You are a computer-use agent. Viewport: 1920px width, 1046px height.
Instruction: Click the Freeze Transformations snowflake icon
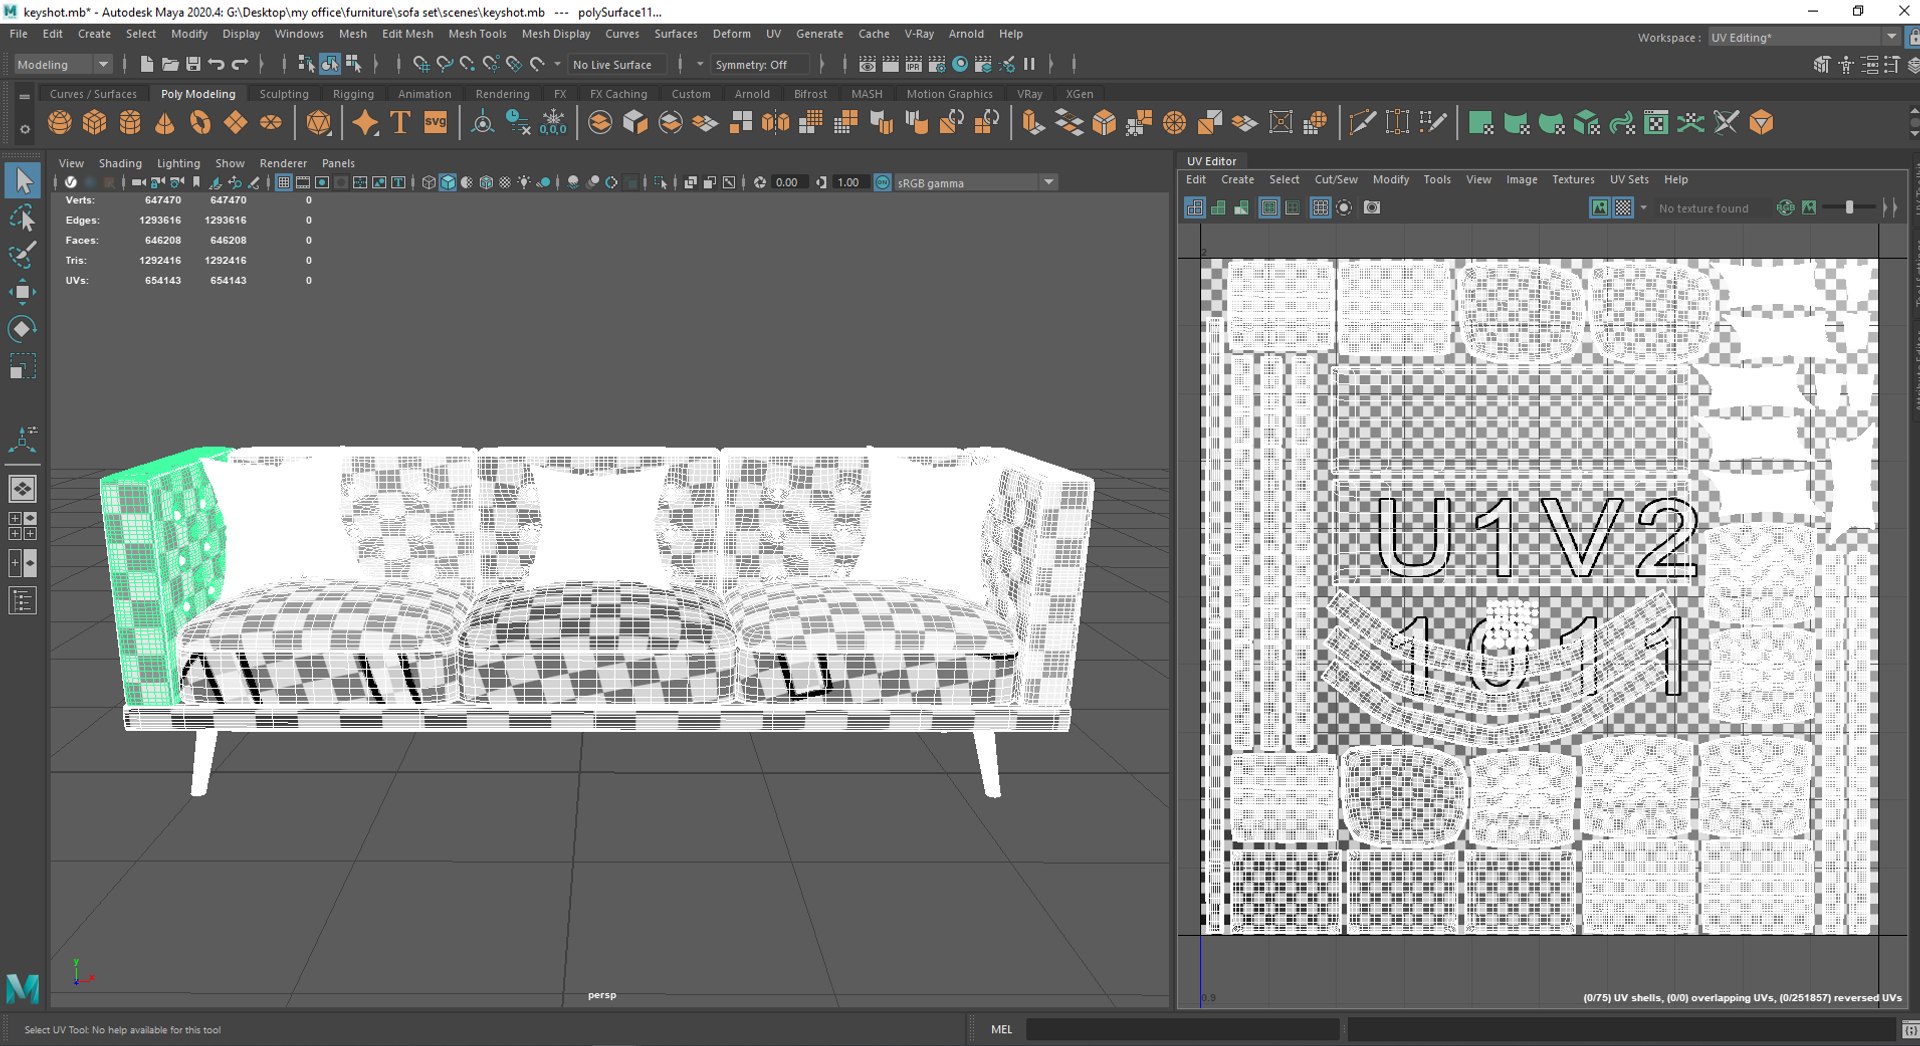coord(553,123)
